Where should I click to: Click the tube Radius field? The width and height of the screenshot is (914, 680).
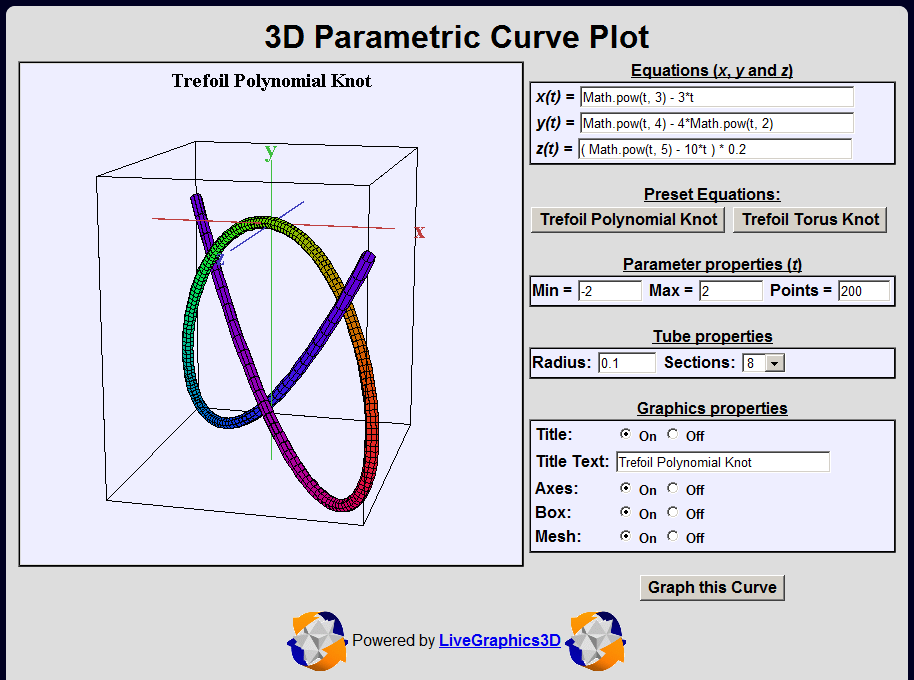tap(627, 363)
